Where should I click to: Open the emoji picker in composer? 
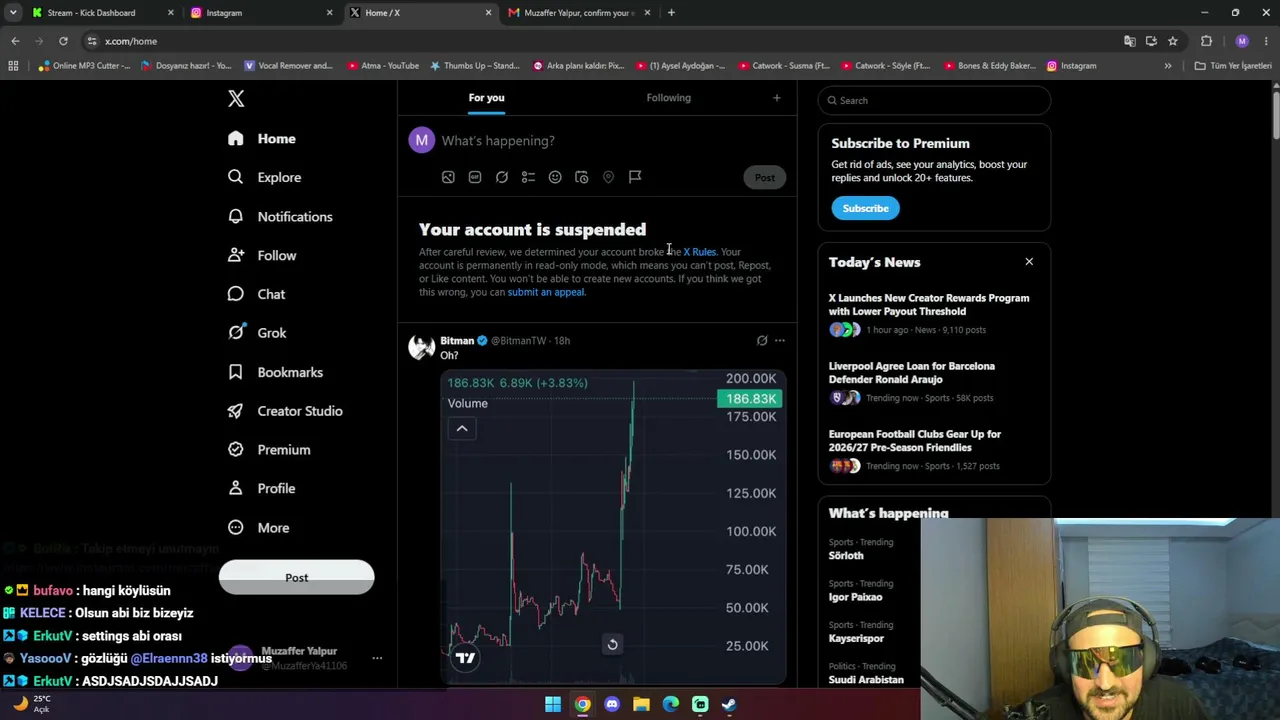coord(555,177)
